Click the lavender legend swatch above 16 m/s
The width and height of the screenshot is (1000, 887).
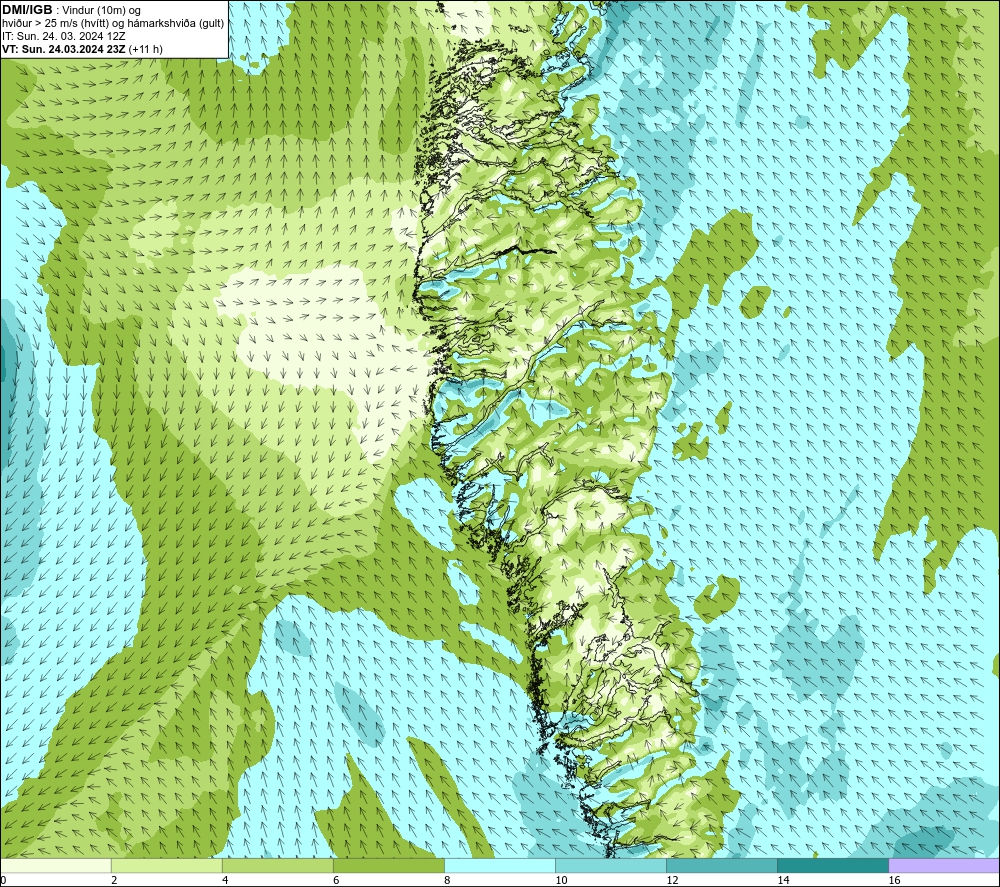(944, 865)
